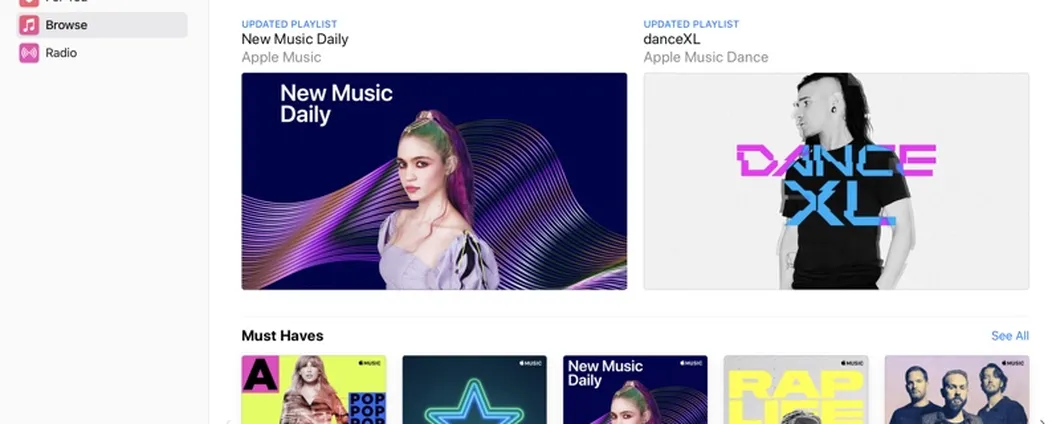Screen dimensions: 1060x424
Task: Click the left carousel arrow in Must Haves
Action: tap(228, 421)
